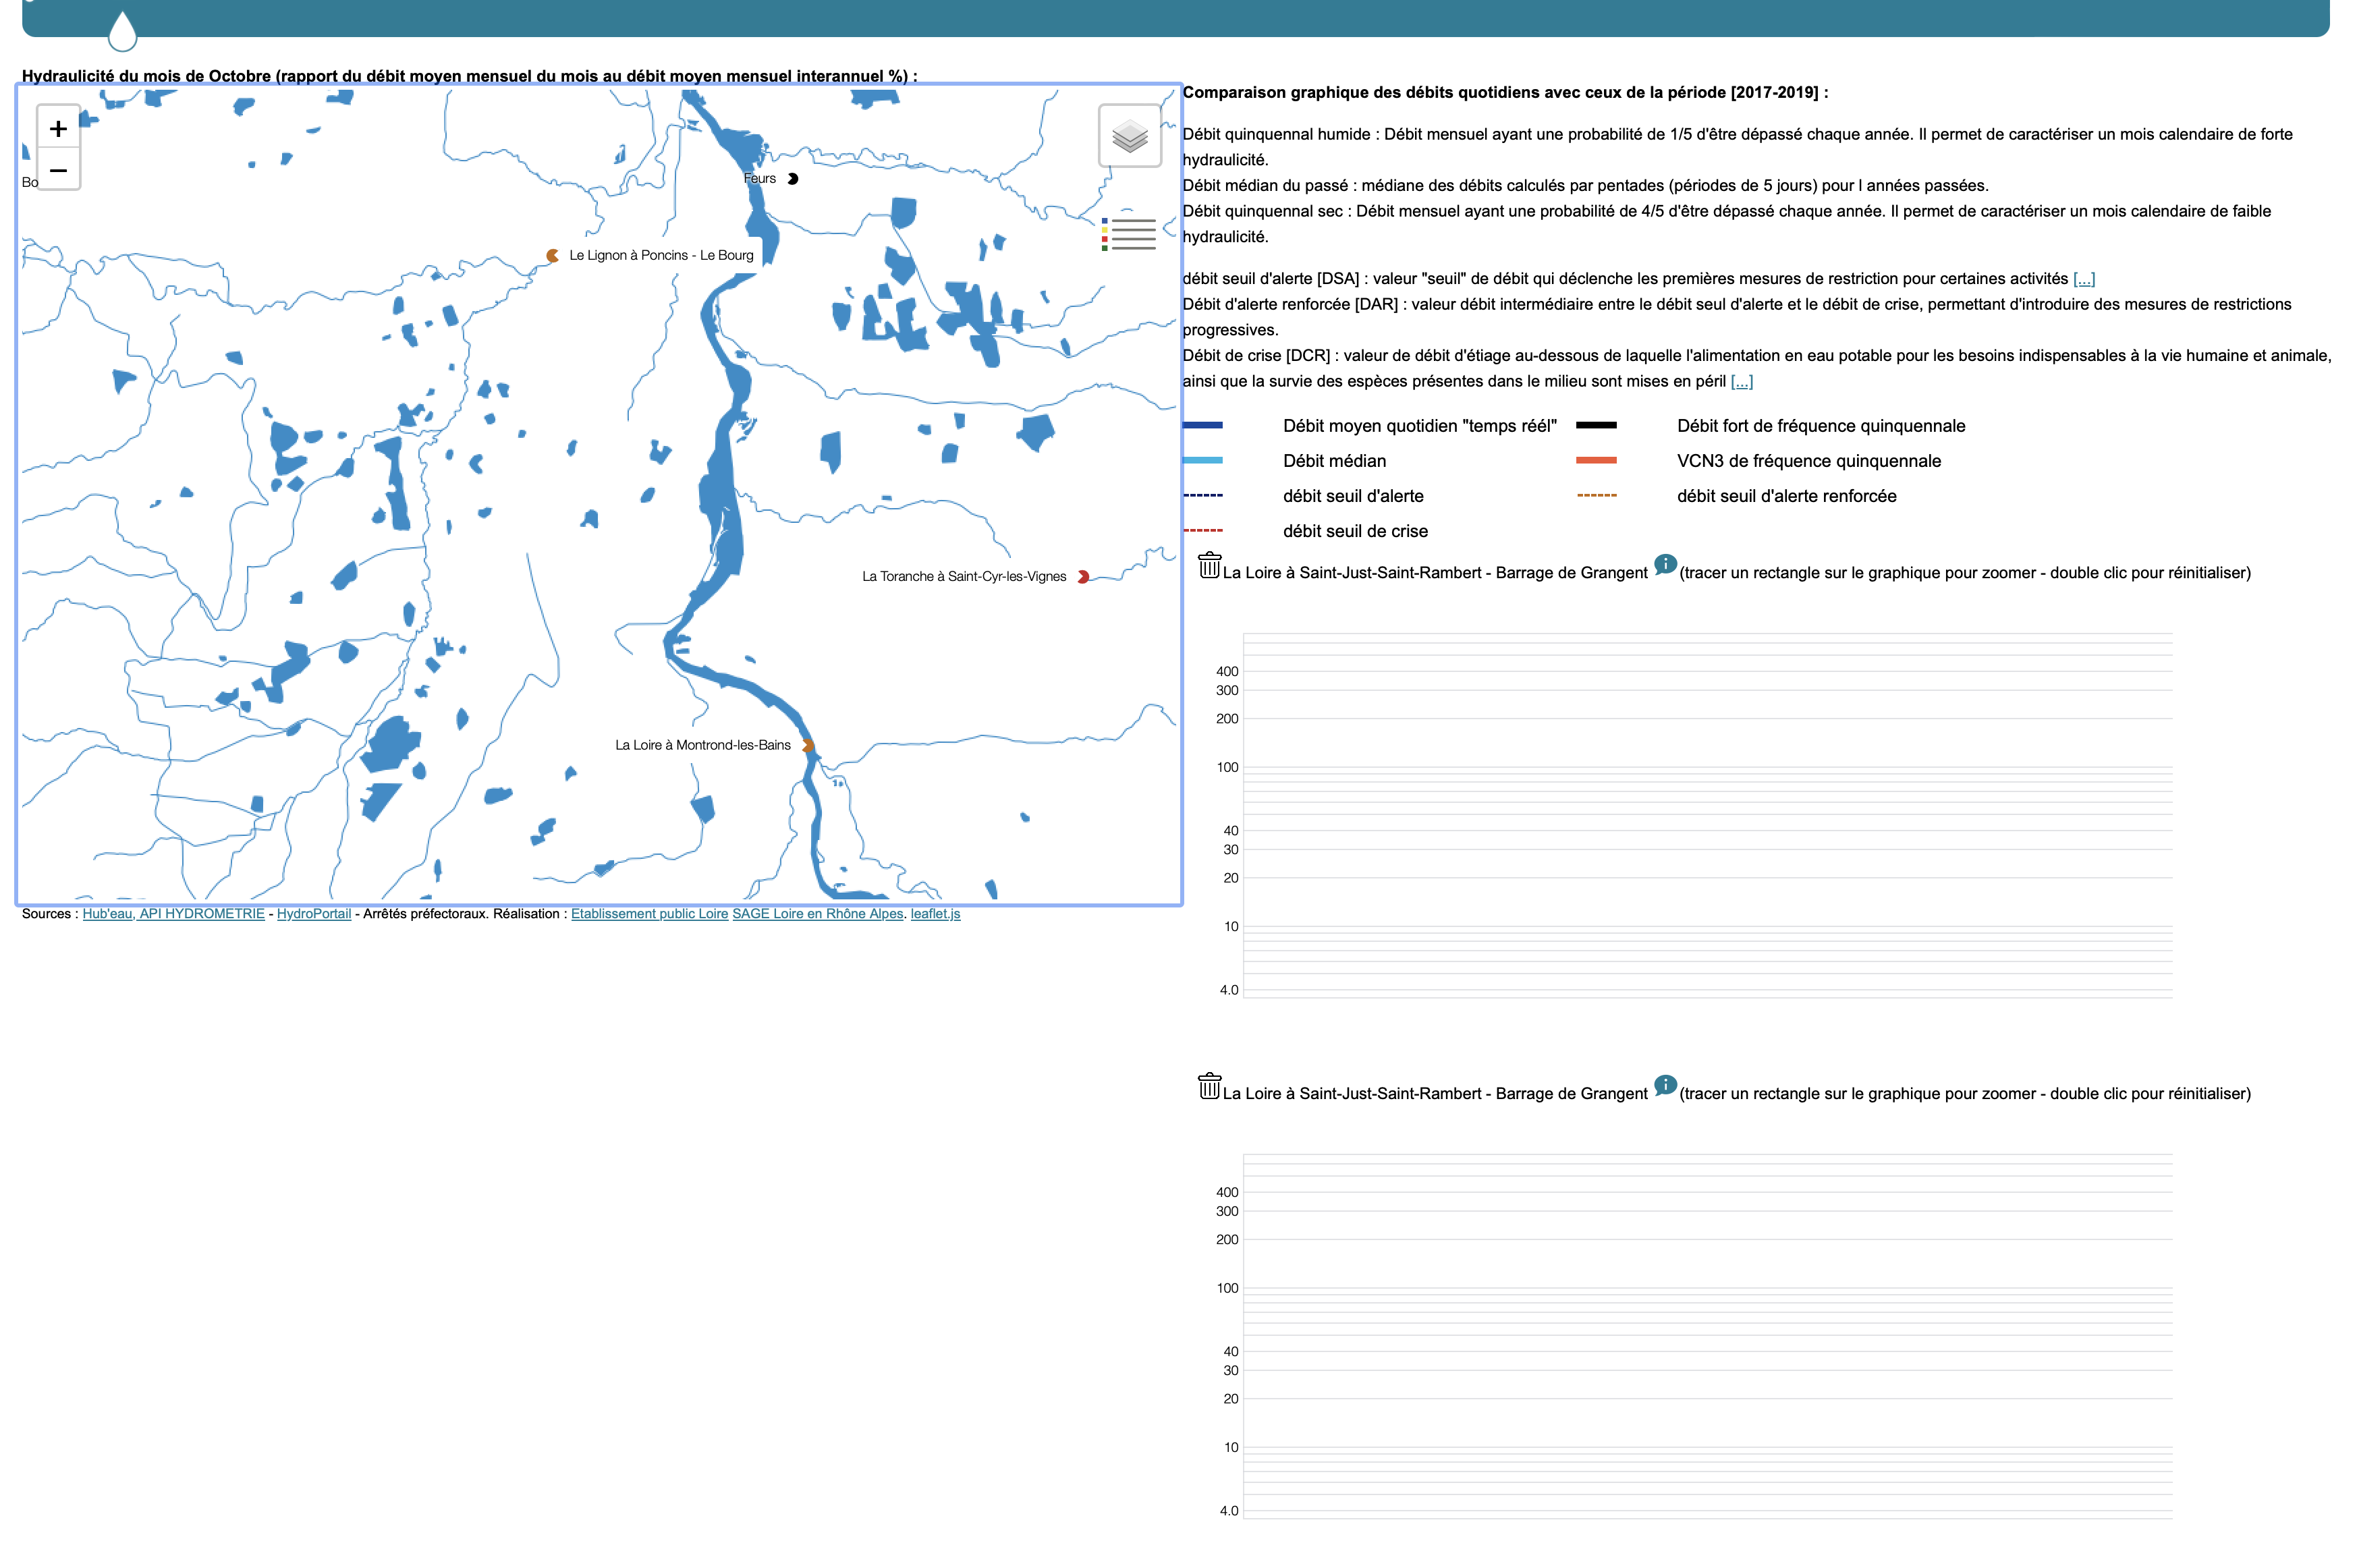Click the water drop icon in header
This screenshot has height=1568, width=2355.
[x=122, y=31]
